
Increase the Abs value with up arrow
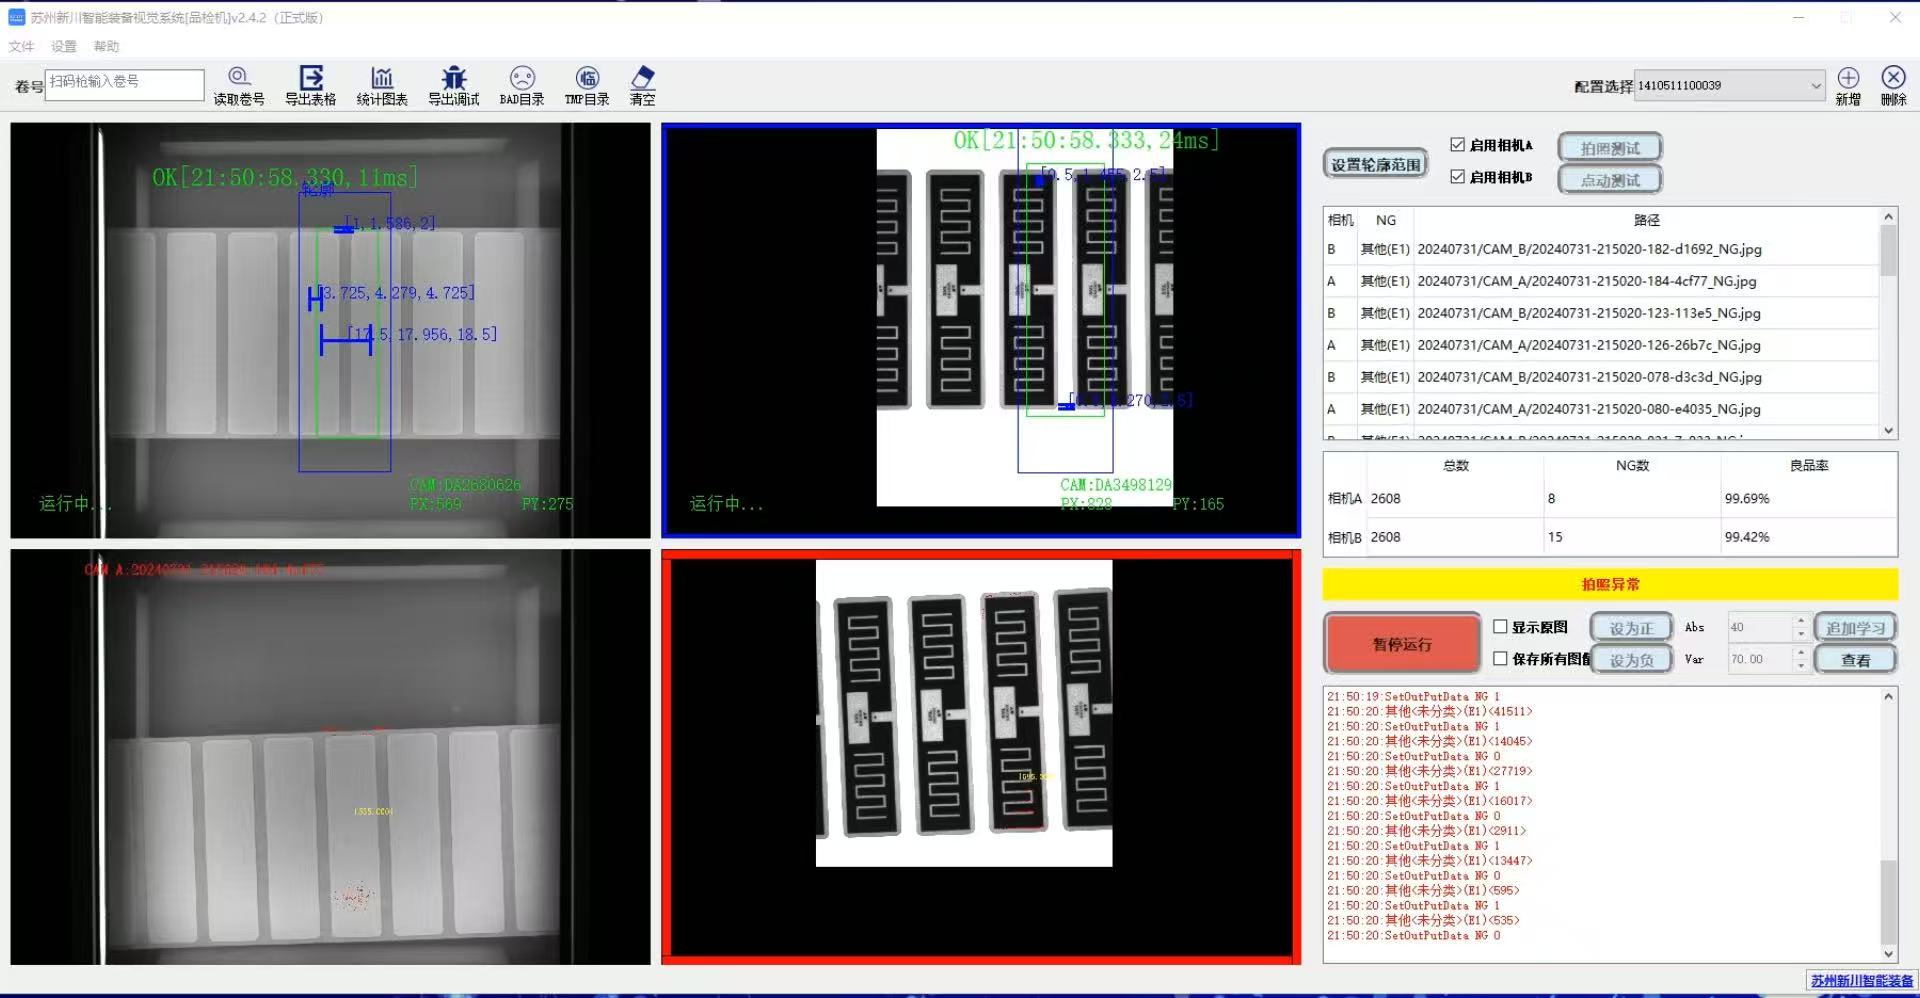(x=1801, y=621)
